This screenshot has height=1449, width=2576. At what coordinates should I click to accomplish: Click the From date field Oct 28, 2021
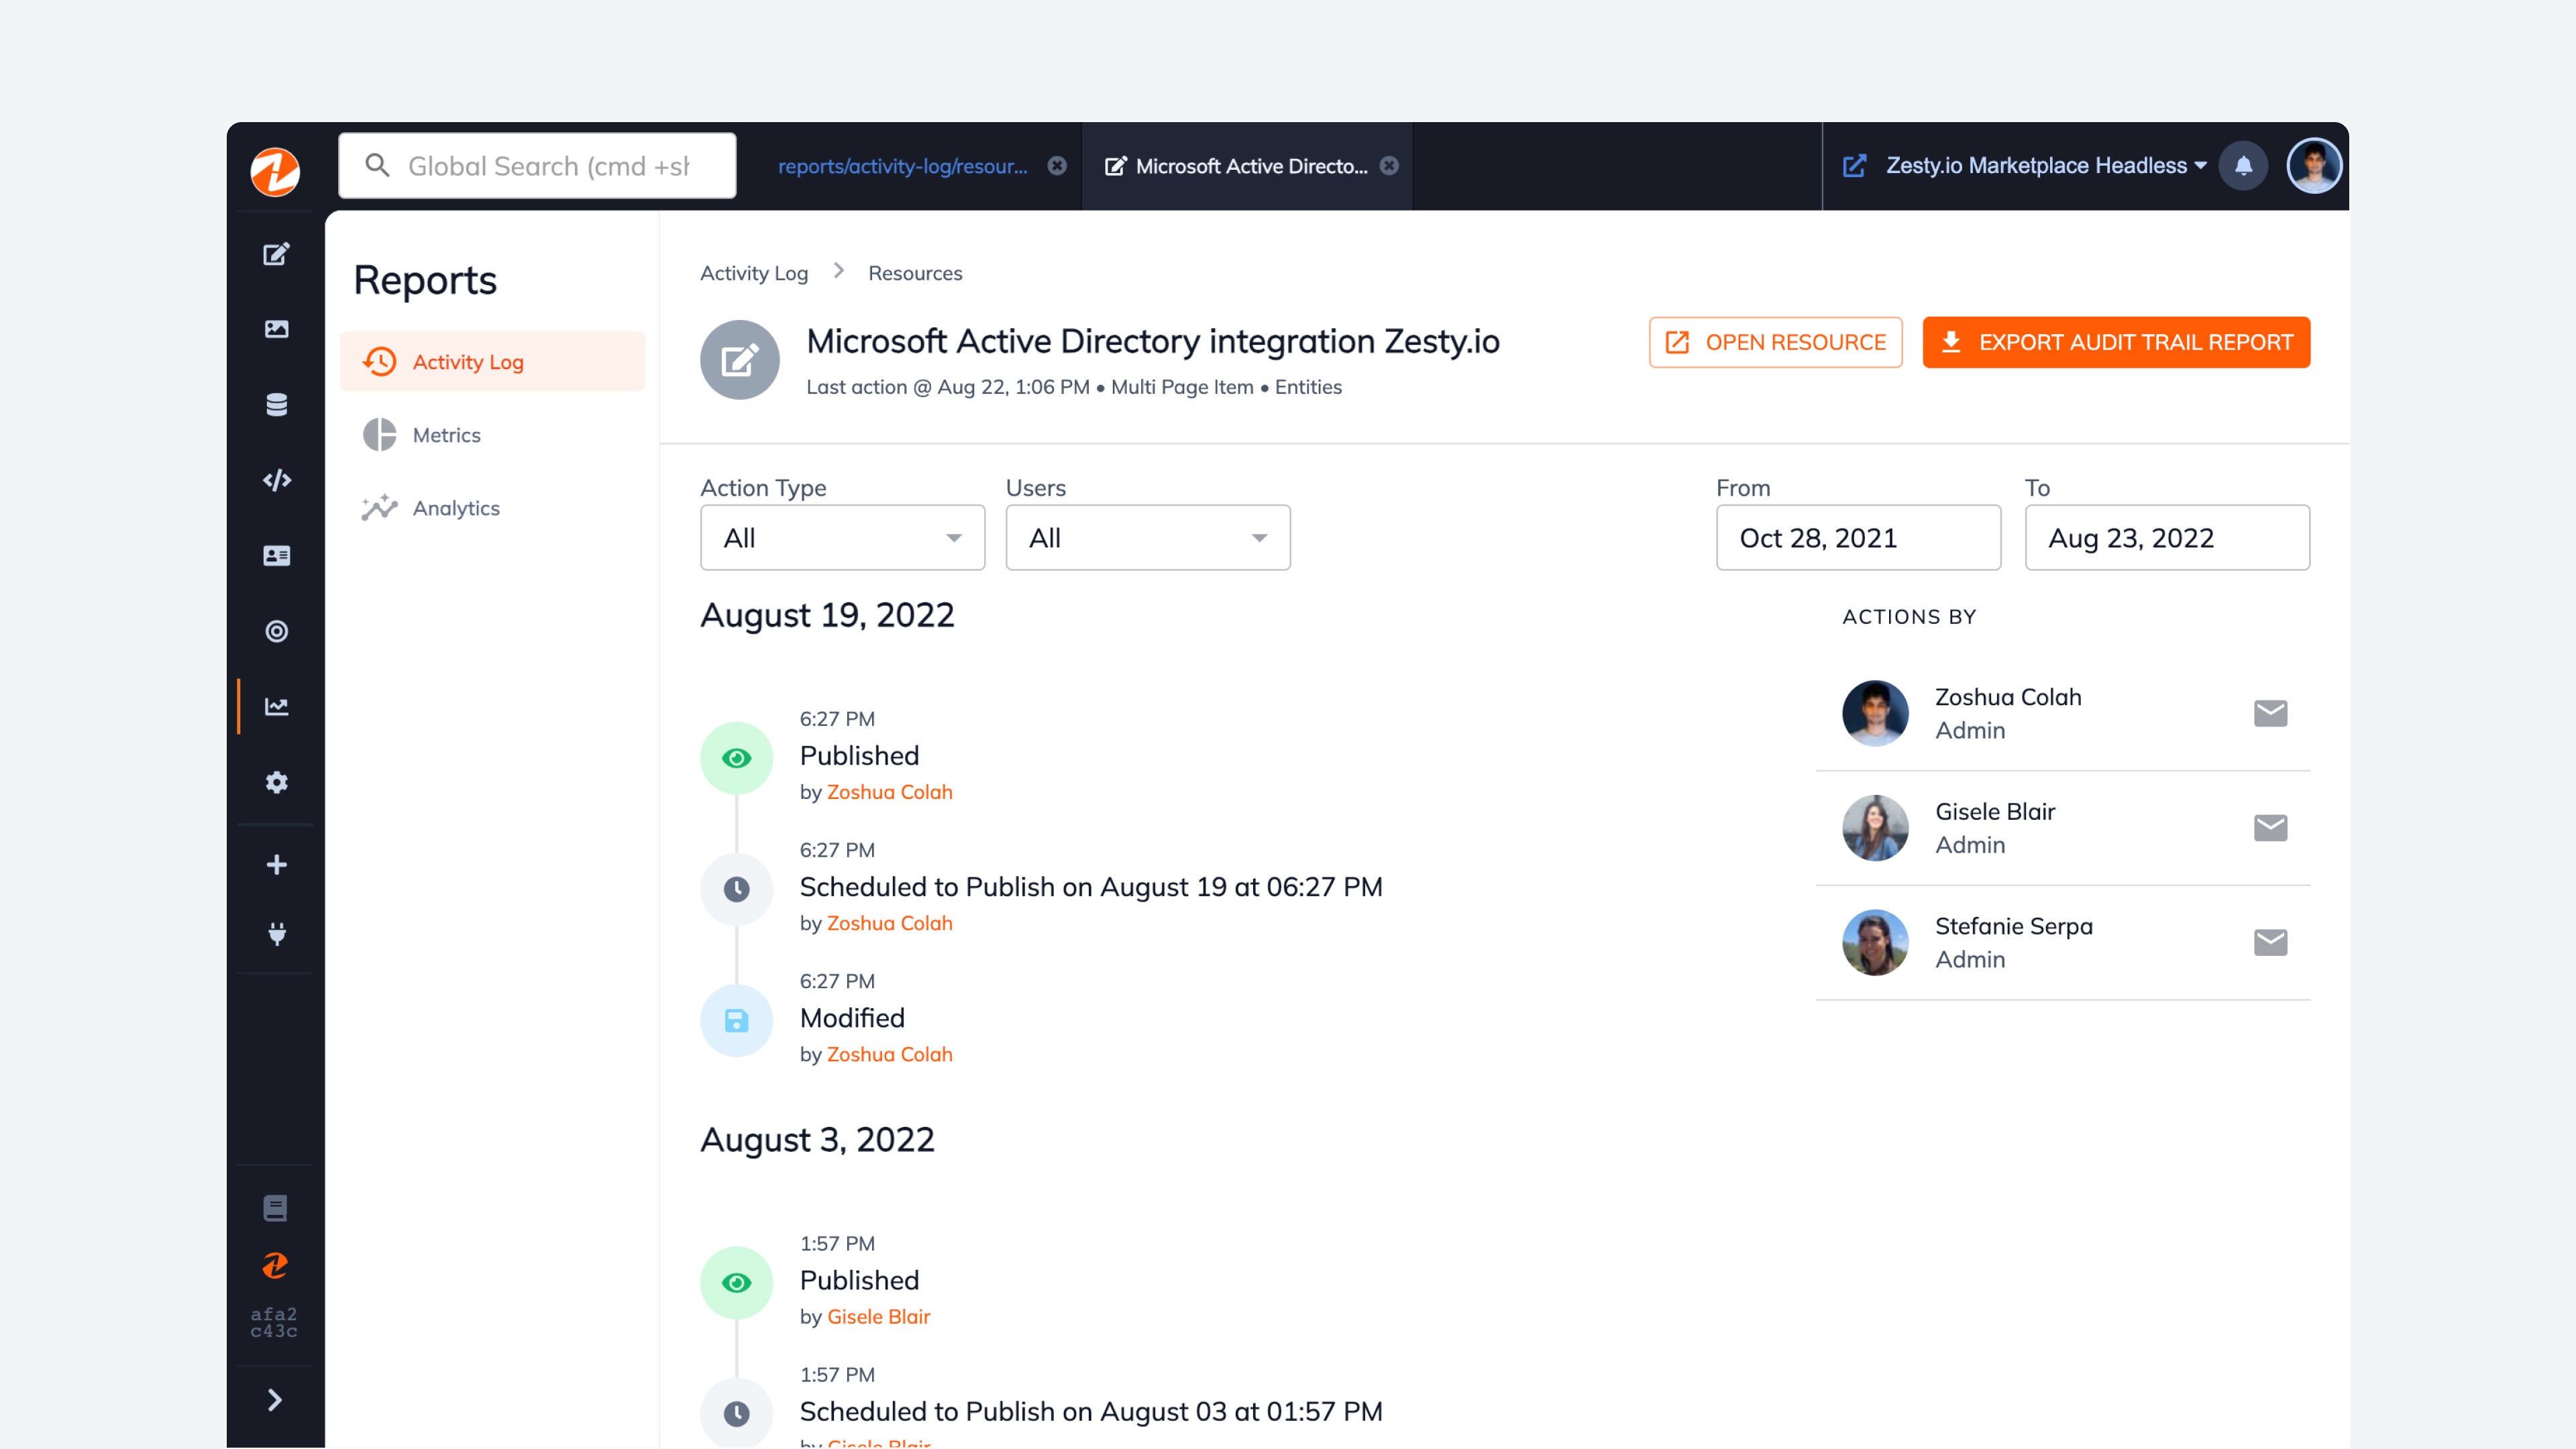pyautogui.click(x=1858, y=538)
